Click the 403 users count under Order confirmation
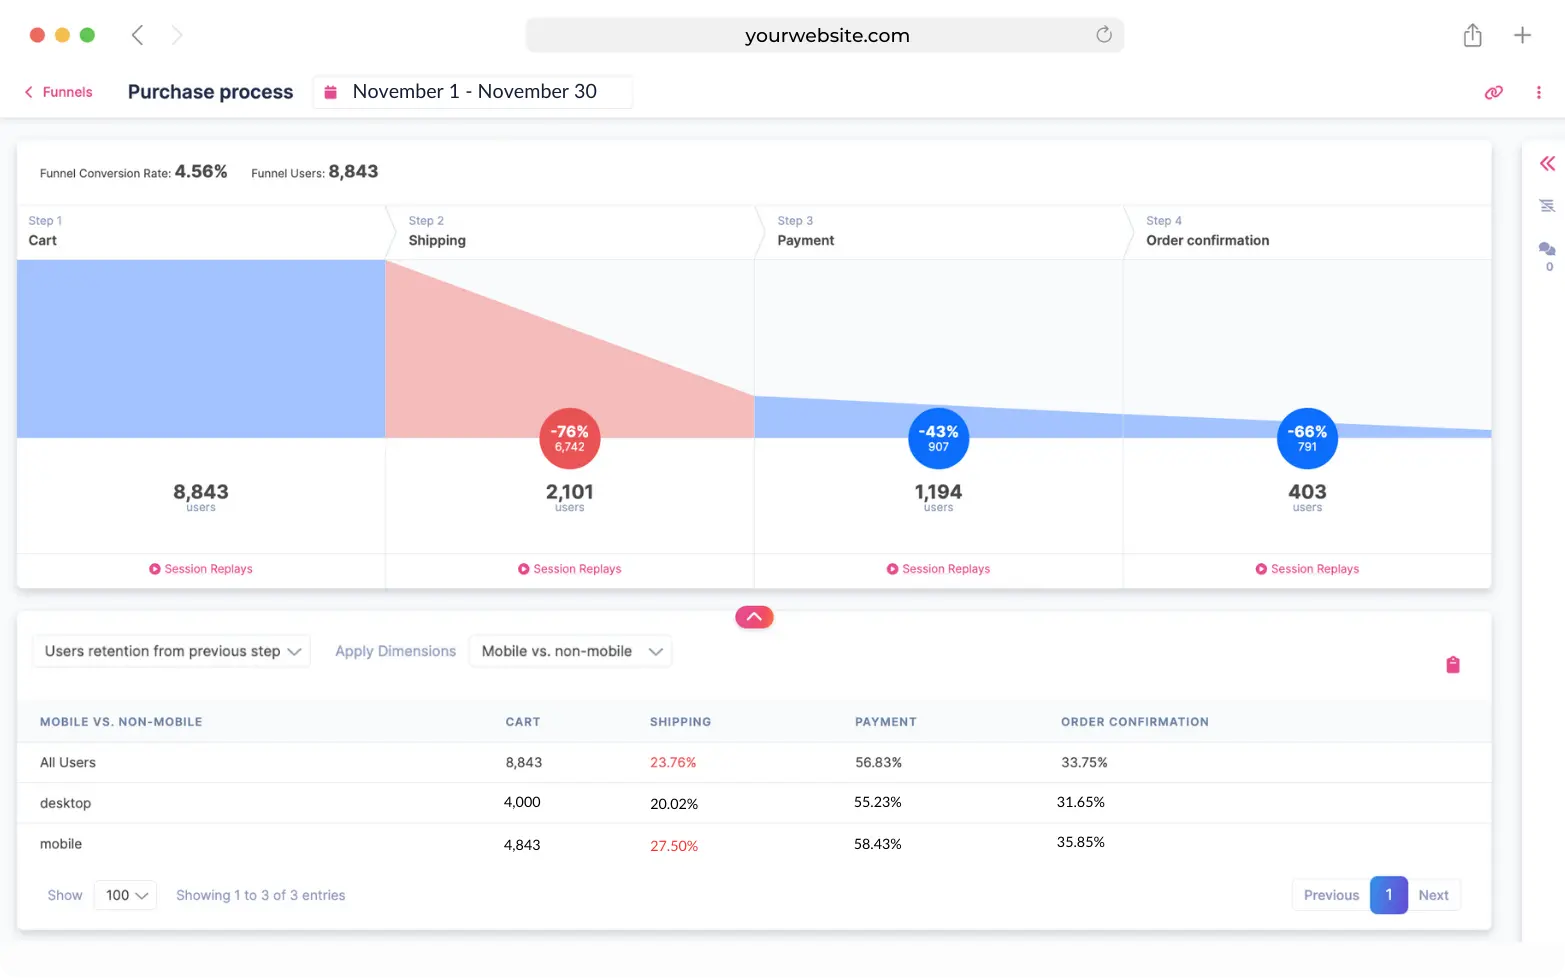Viewport: 1565px width, 978px height. [1308, 492]
